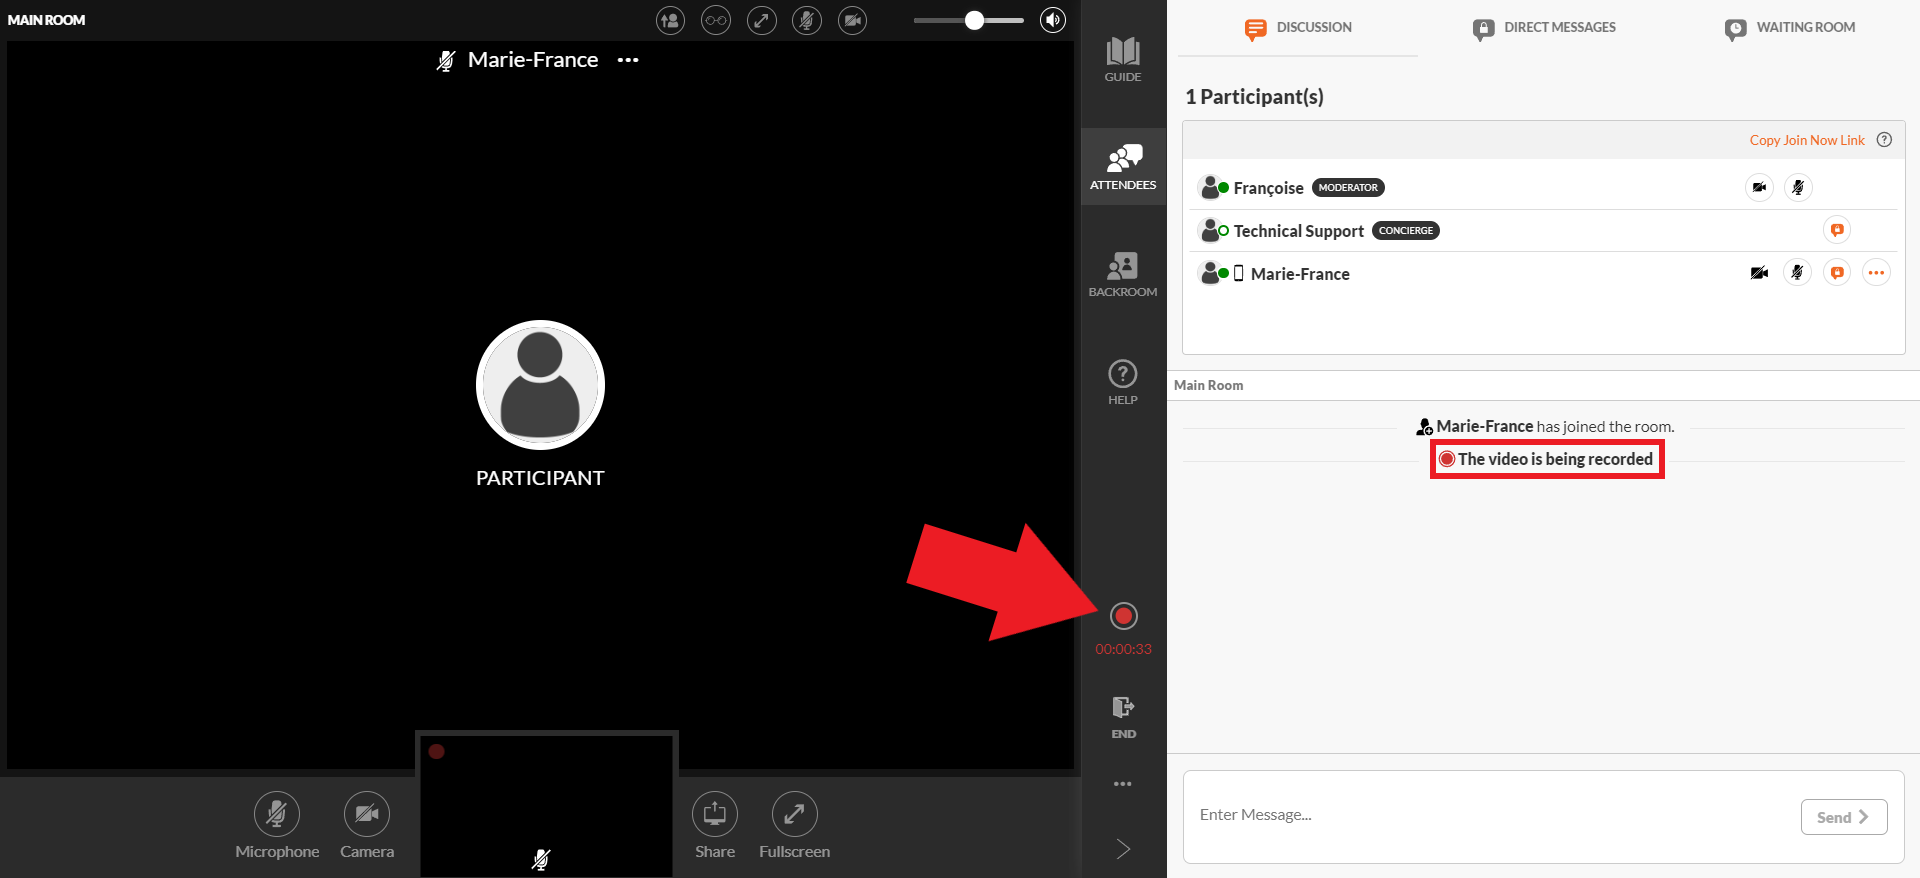Toggle the muted microphone icon in top toolbar
The image size is (1920, 878).
(x=807, y=20)
